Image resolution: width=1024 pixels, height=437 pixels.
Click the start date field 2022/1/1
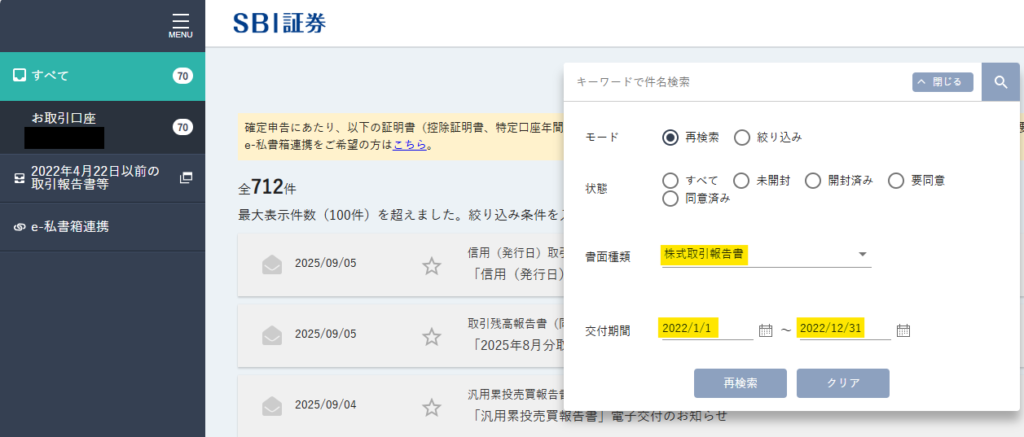tap(707, 329)
